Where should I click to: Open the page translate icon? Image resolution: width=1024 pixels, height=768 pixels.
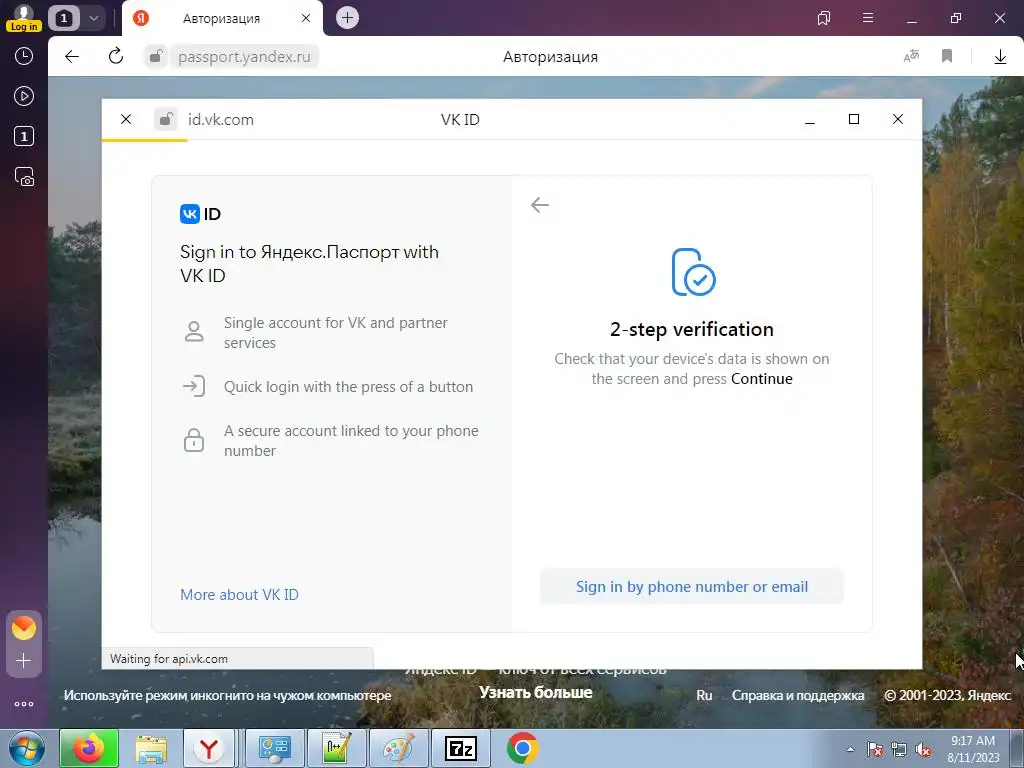(911, 56)
